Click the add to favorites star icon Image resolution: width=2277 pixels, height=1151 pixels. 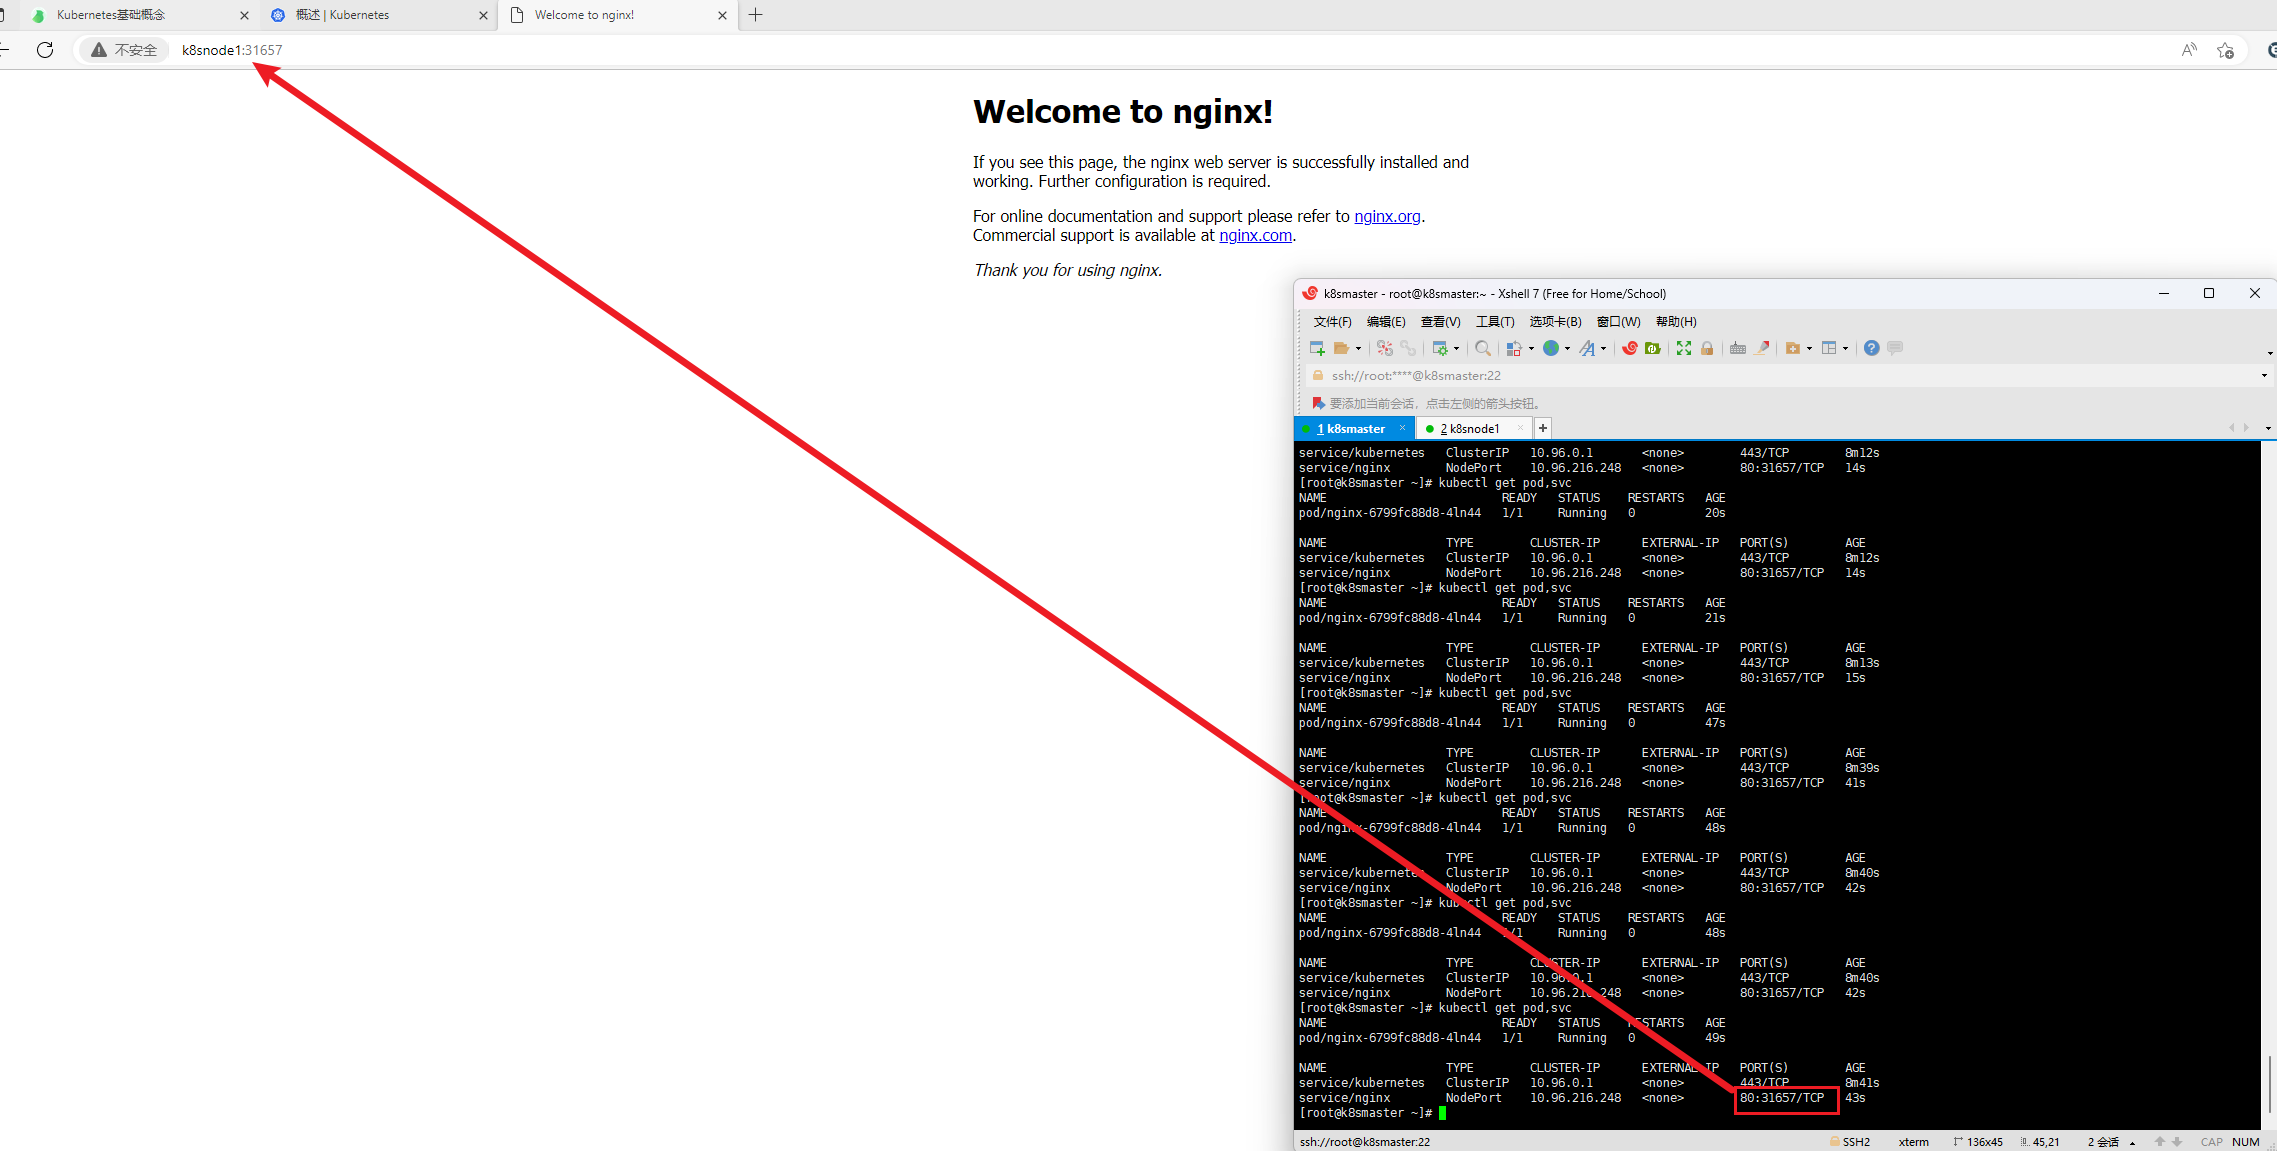[2225, 50]
